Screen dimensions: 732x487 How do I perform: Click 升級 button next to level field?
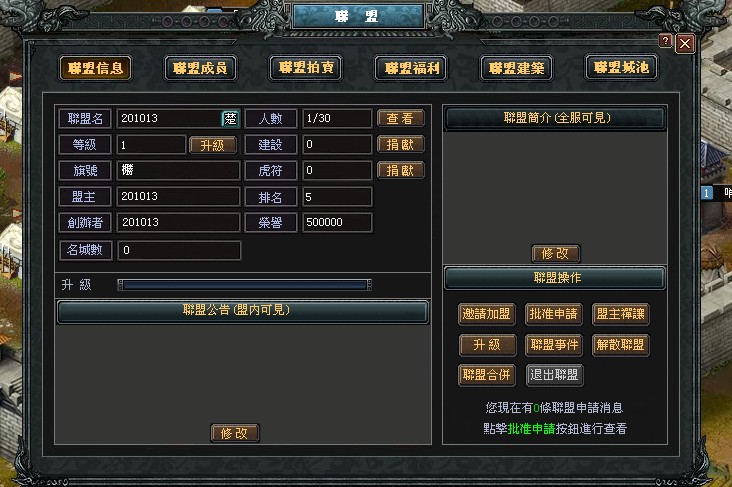212,145
